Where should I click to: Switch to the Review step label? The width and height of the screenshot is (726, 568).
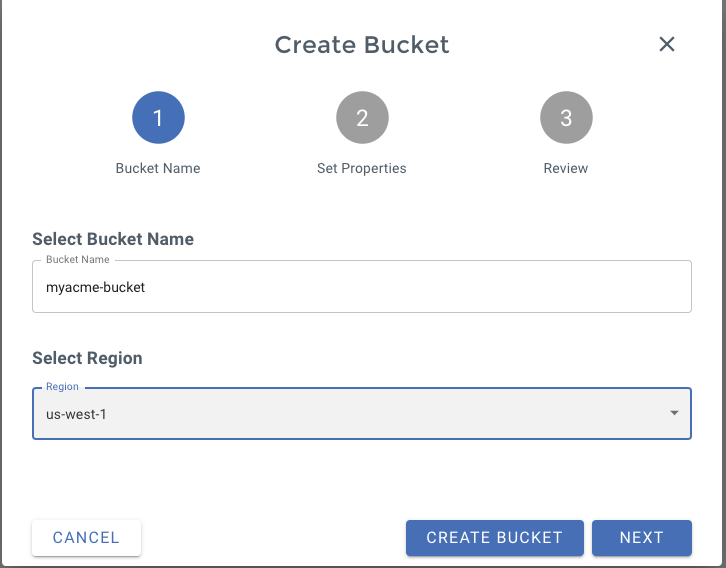coord(566,168)
